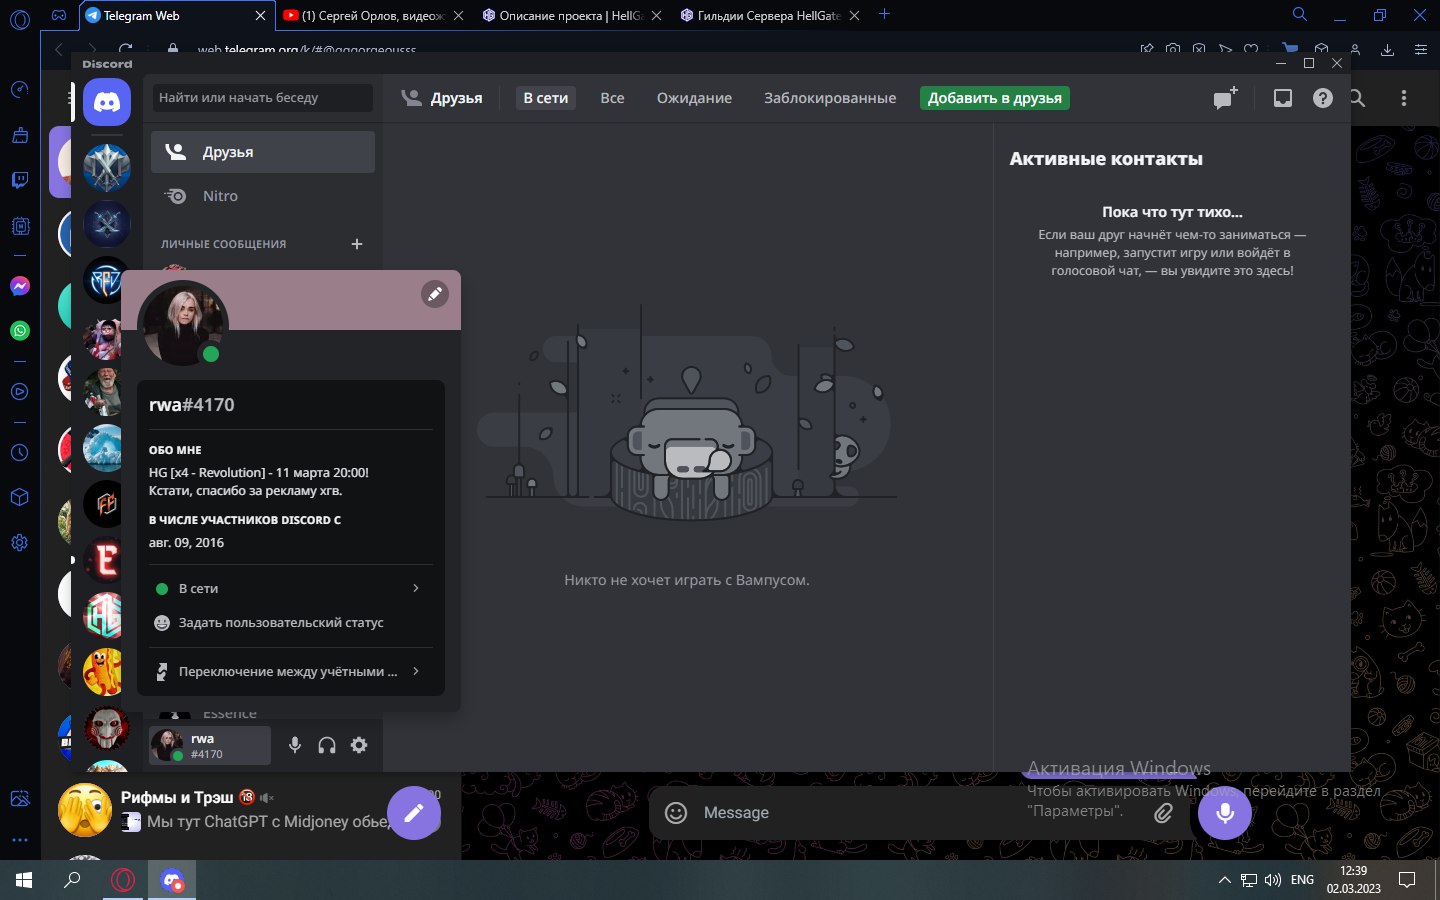Open Opera sidebar extensions cube icon
The image size is (1440, 900).
[x=20, y=497]
